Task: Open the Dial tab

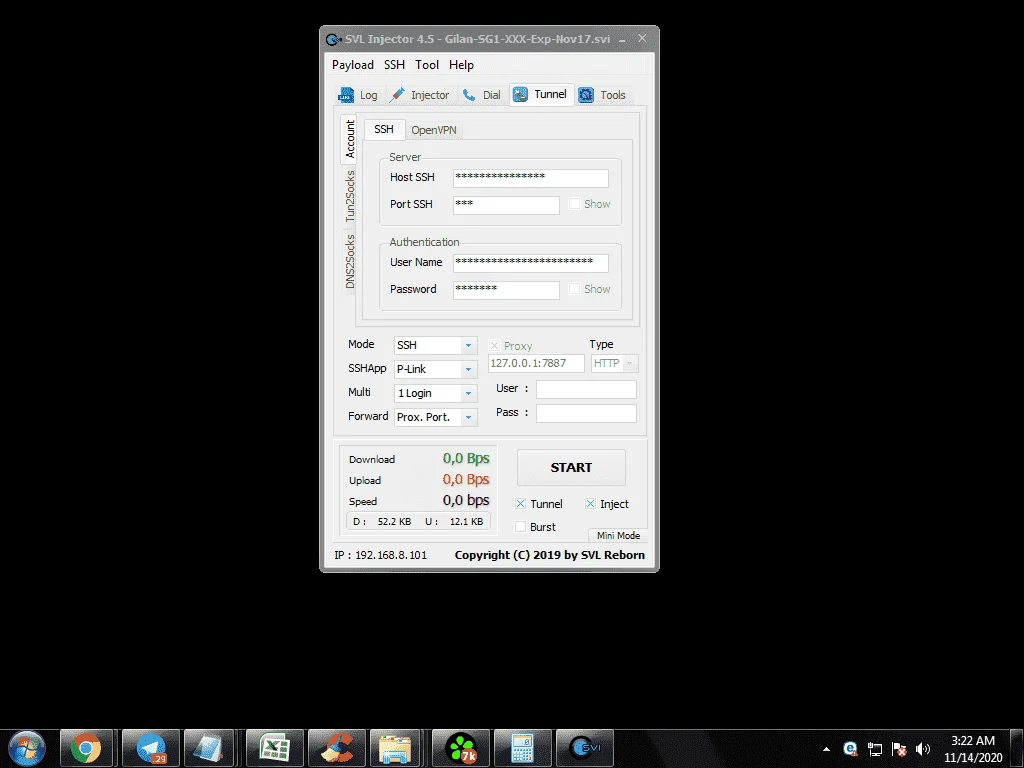Action: (x=481, y=95)
